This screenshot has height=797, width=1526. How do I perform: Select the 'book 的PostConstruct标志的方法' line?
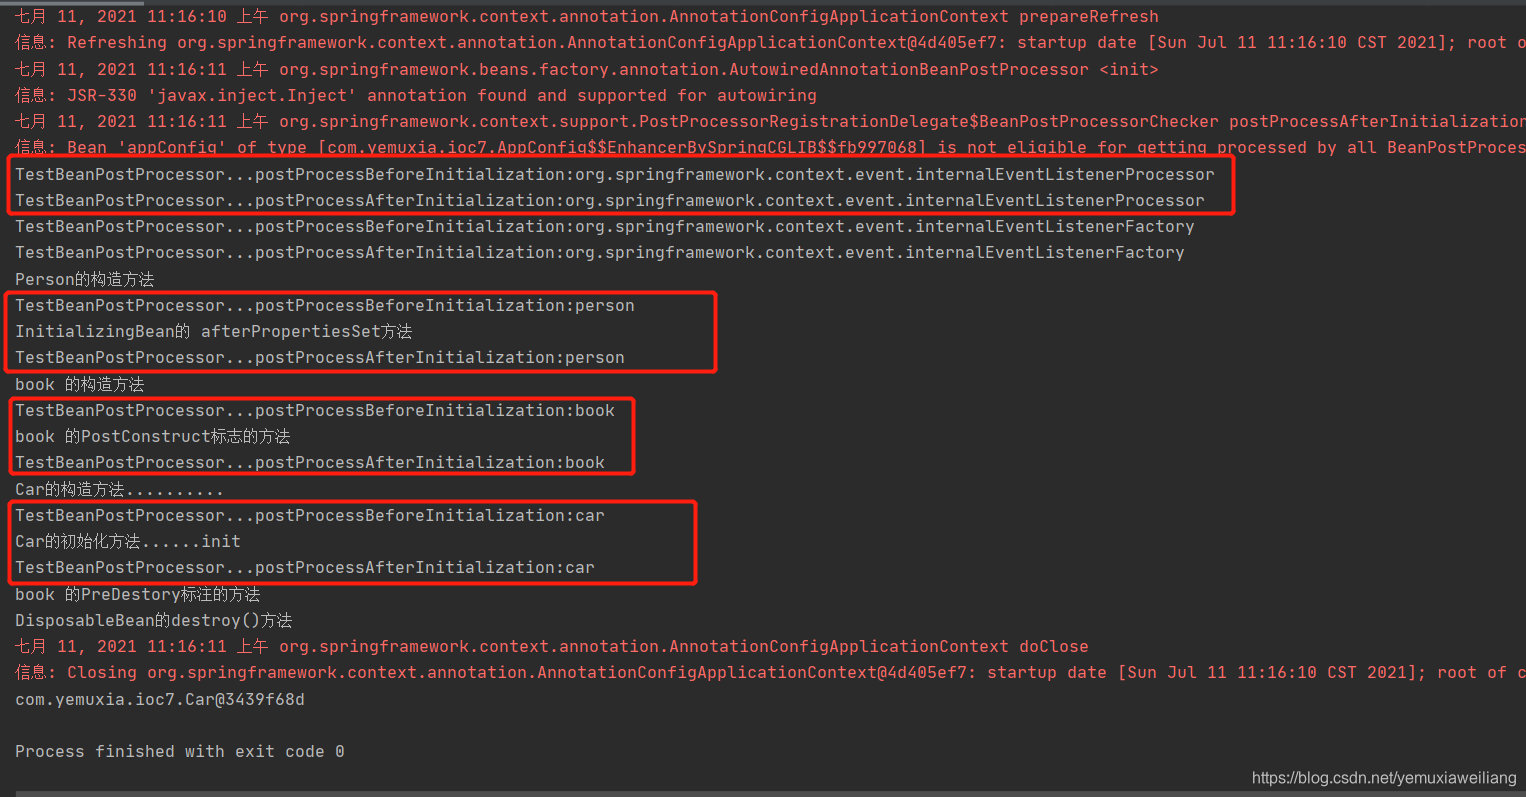(x=153, y=437)
